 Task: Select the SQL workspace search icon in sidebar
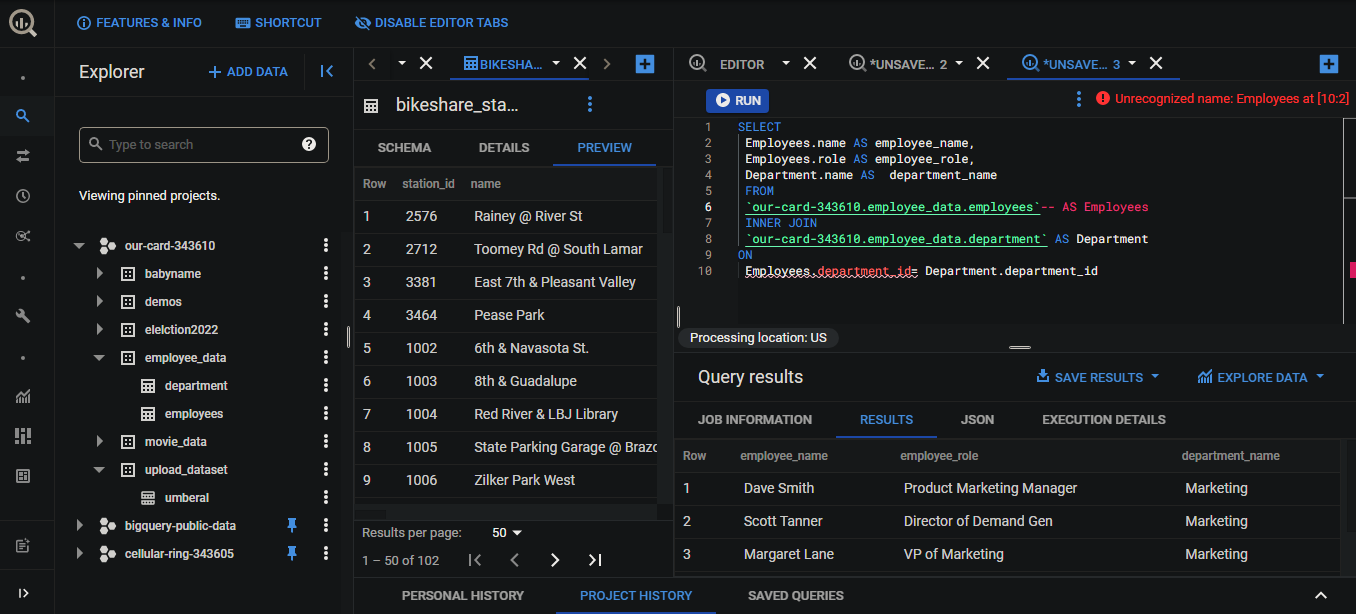(x=23, y=117)
